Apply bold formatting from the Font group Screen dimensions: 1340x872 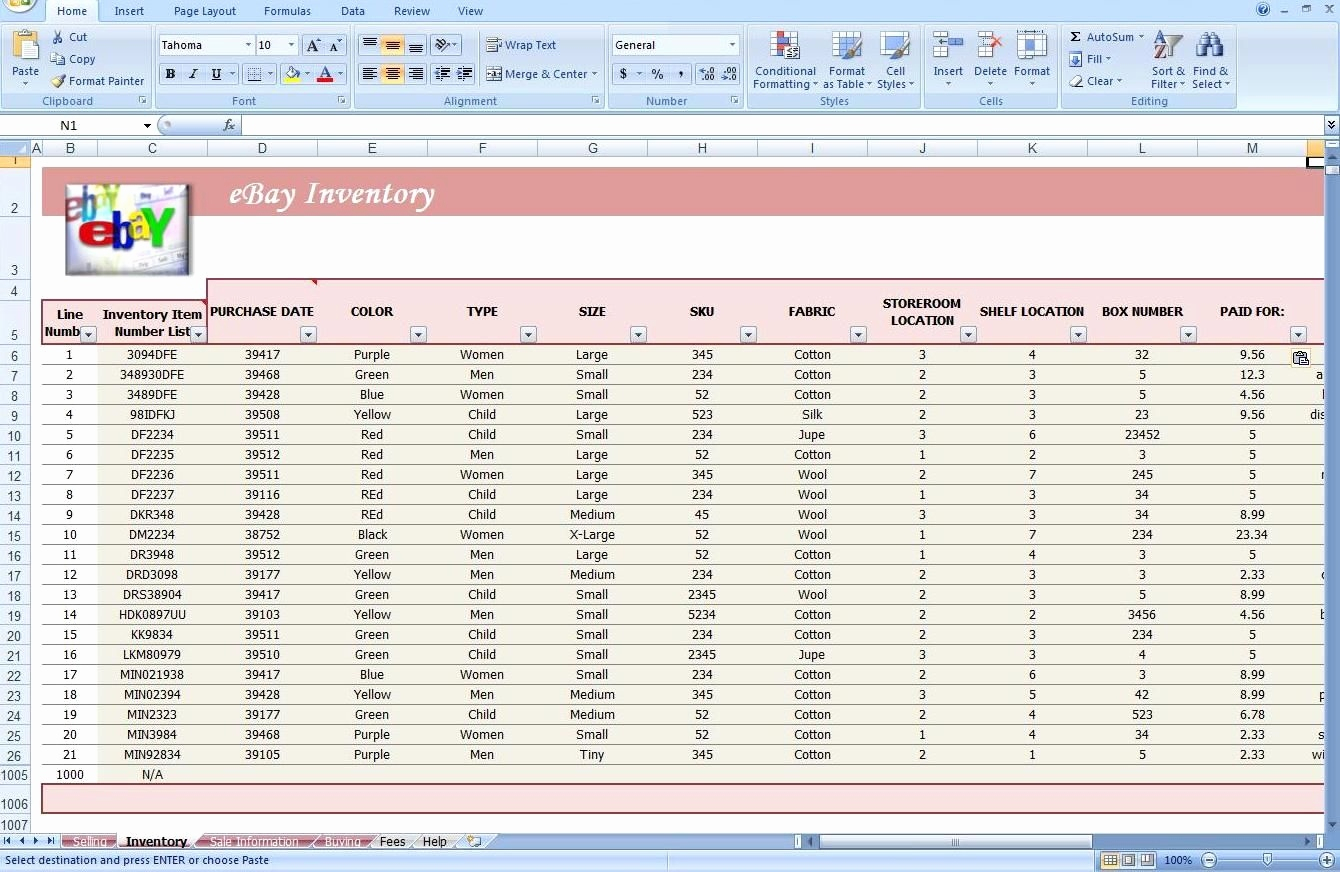coord(170,74)
